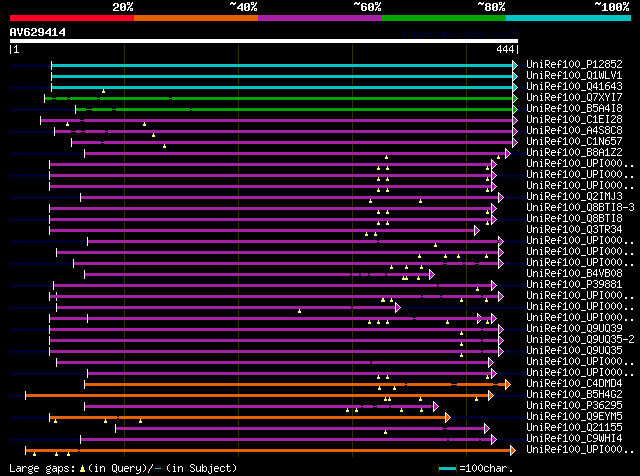Select the query name AV629414
This screenshot has height=476, width=640.
[x=38, y=32]
